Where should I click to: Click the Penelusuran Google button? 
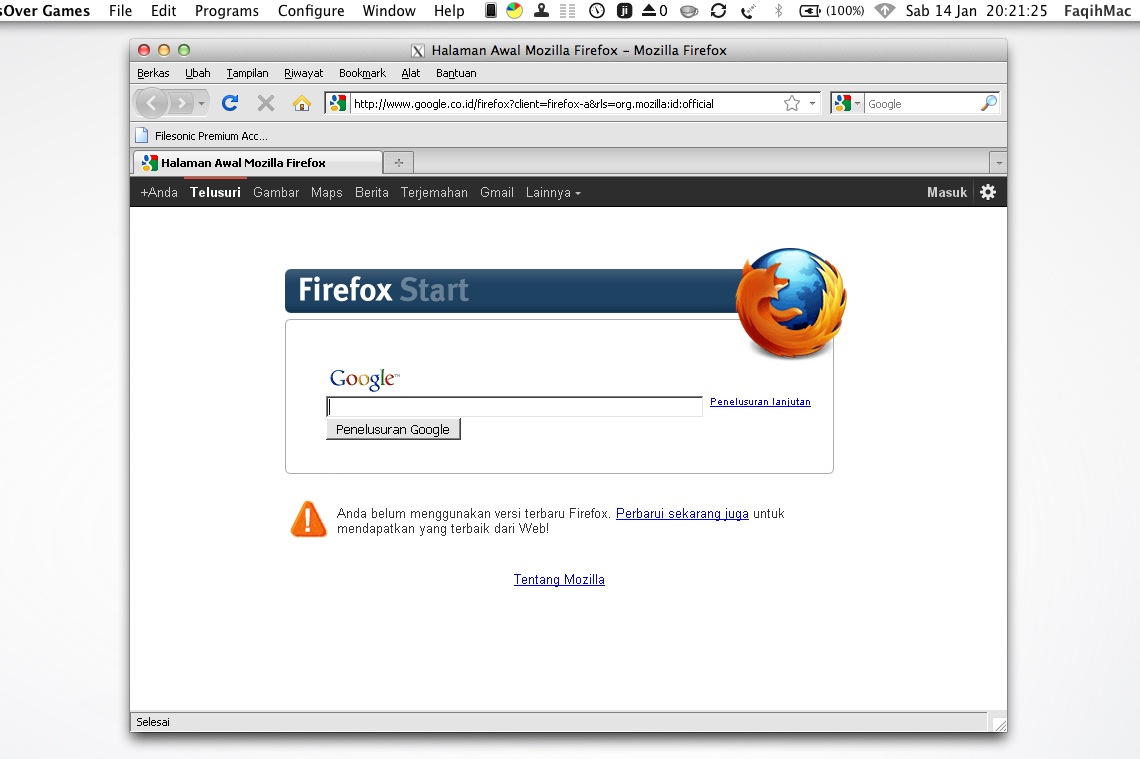click(x=393, y=430)
